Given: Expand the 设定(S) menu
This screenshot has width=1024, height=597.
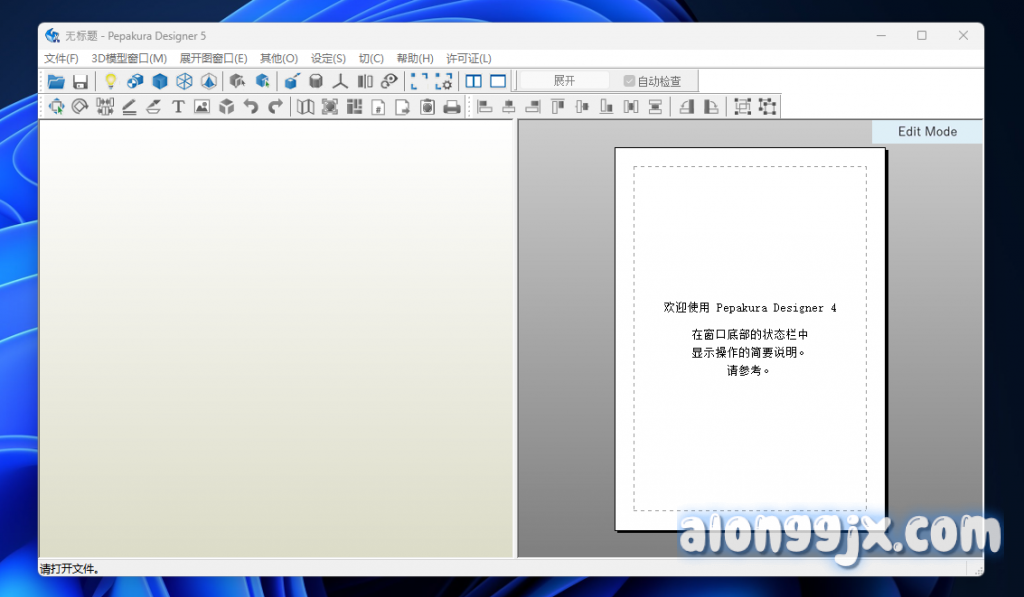Looking at the screenshot, I should [328, 59].
